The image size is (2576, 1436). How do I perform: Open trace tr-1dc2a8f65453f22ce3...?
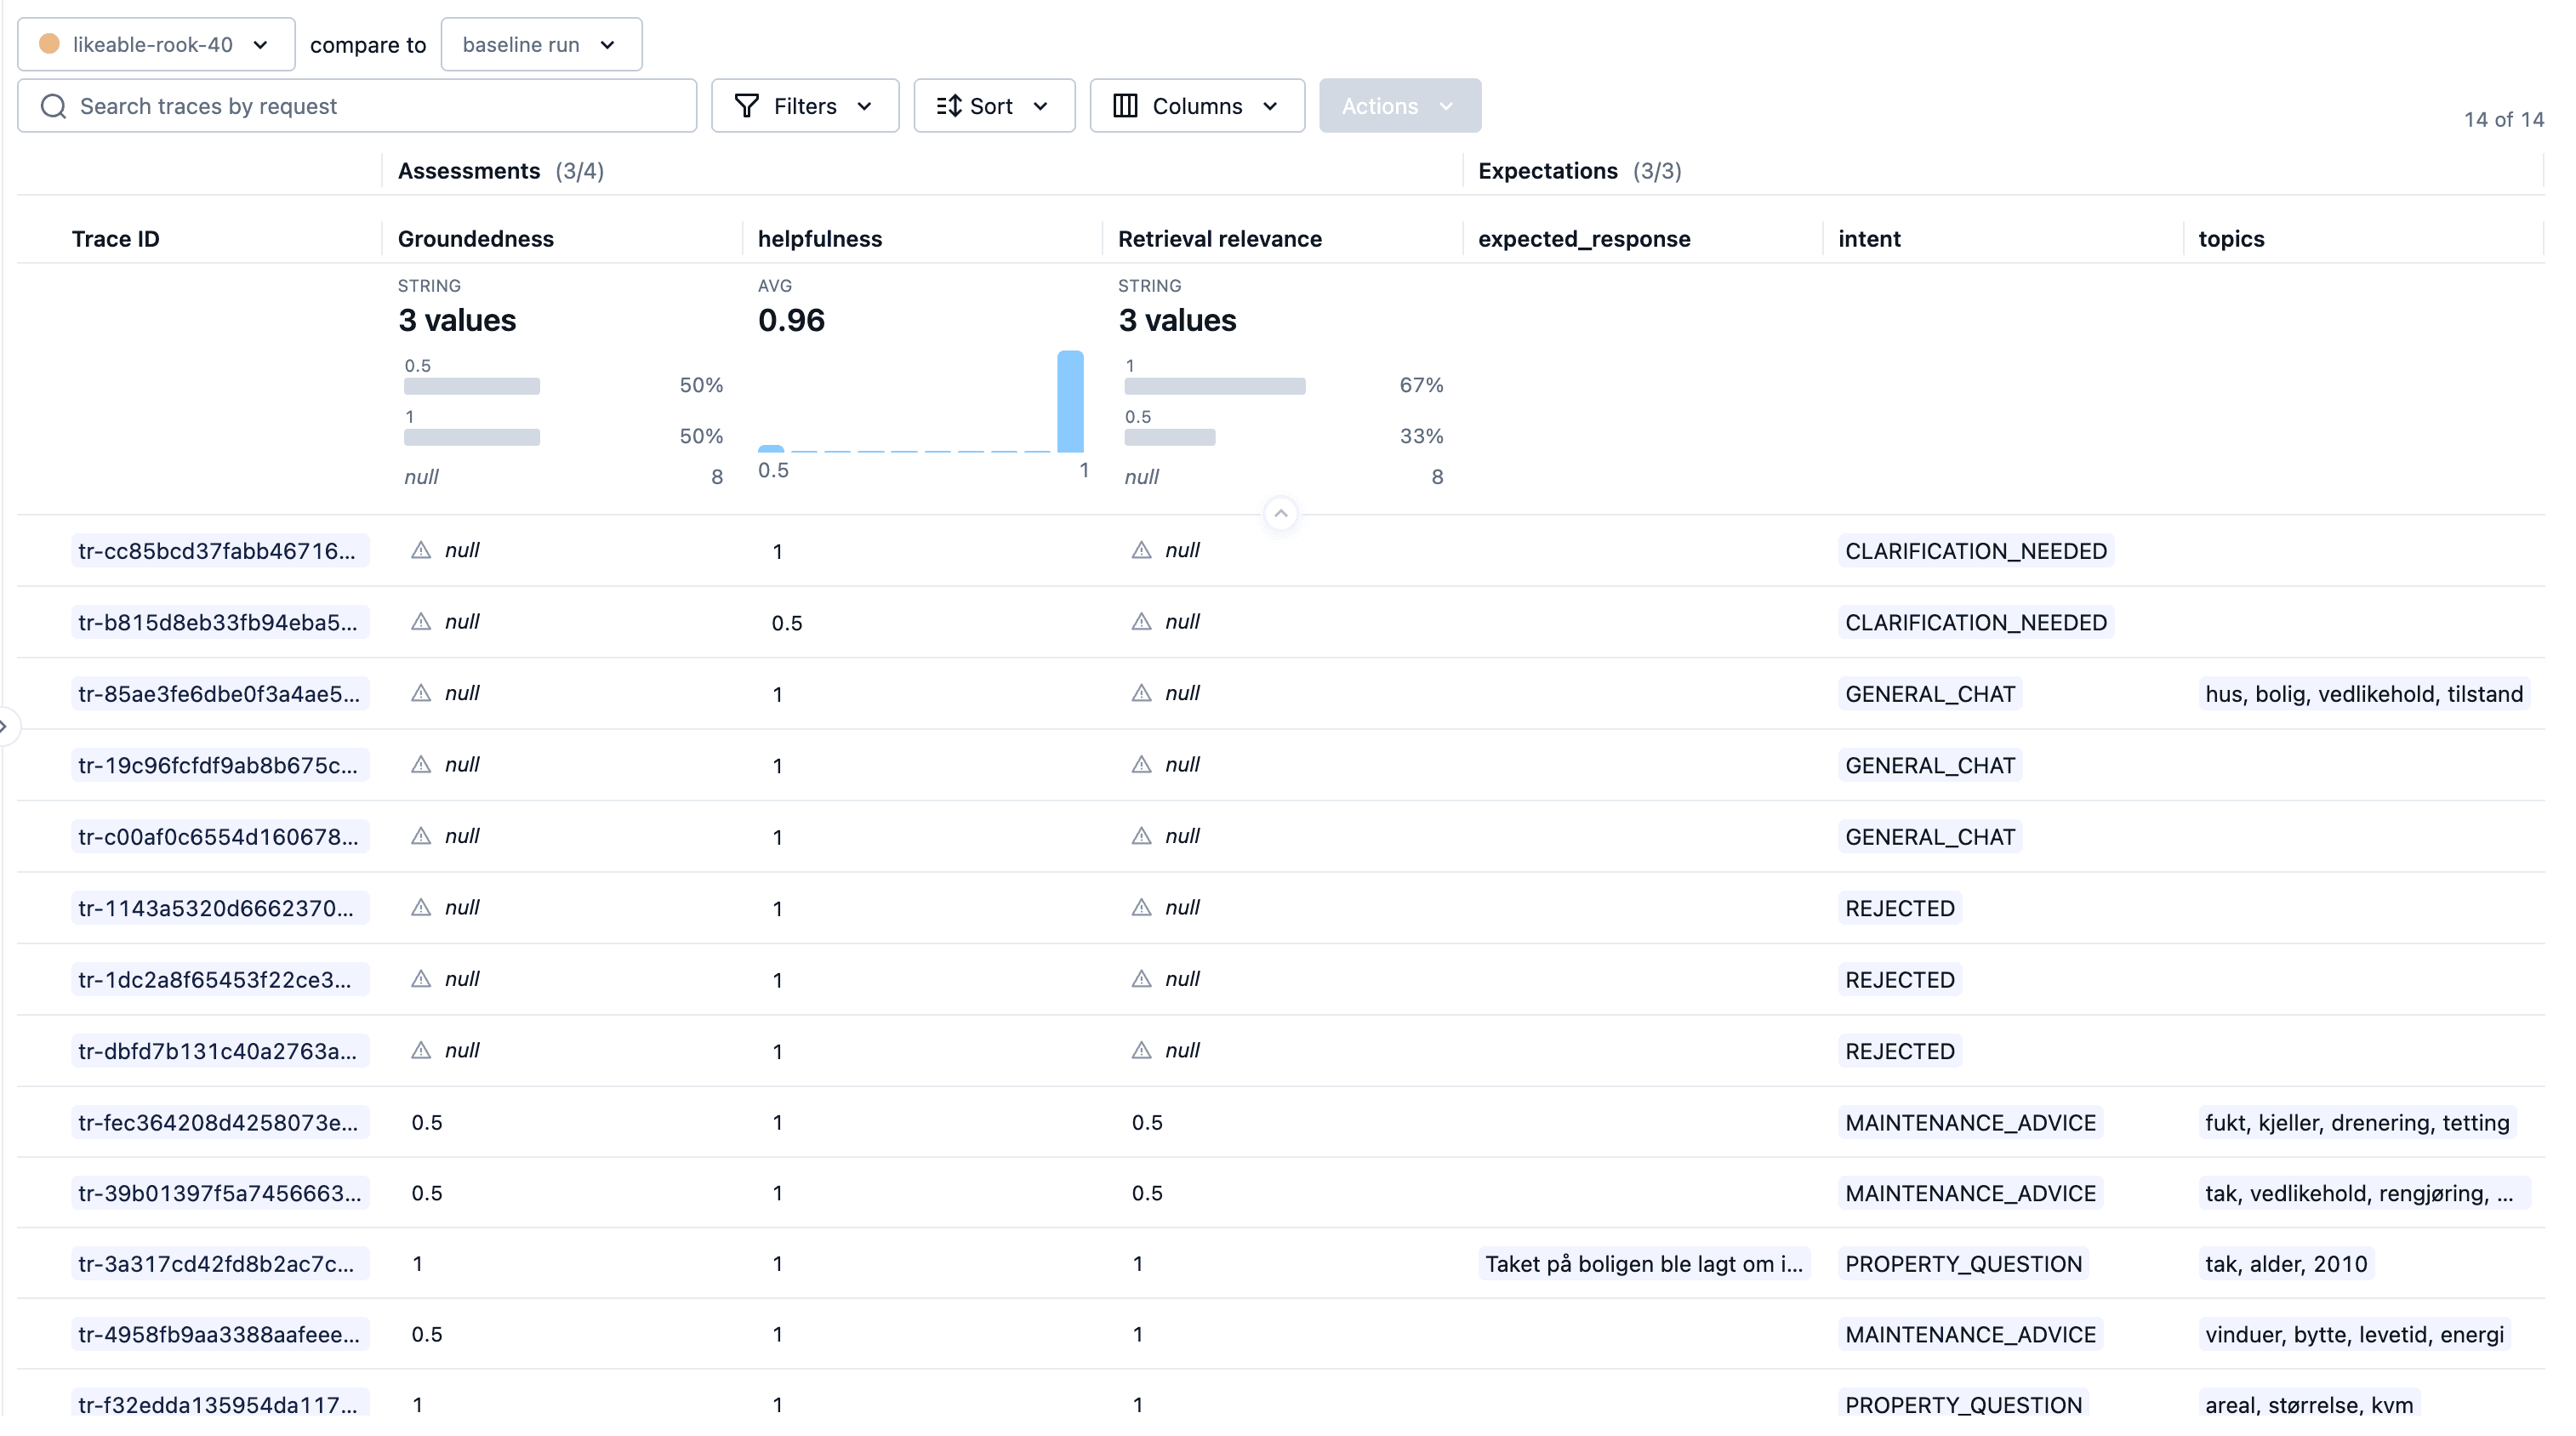pyautogui.click(x=220, y=980)
